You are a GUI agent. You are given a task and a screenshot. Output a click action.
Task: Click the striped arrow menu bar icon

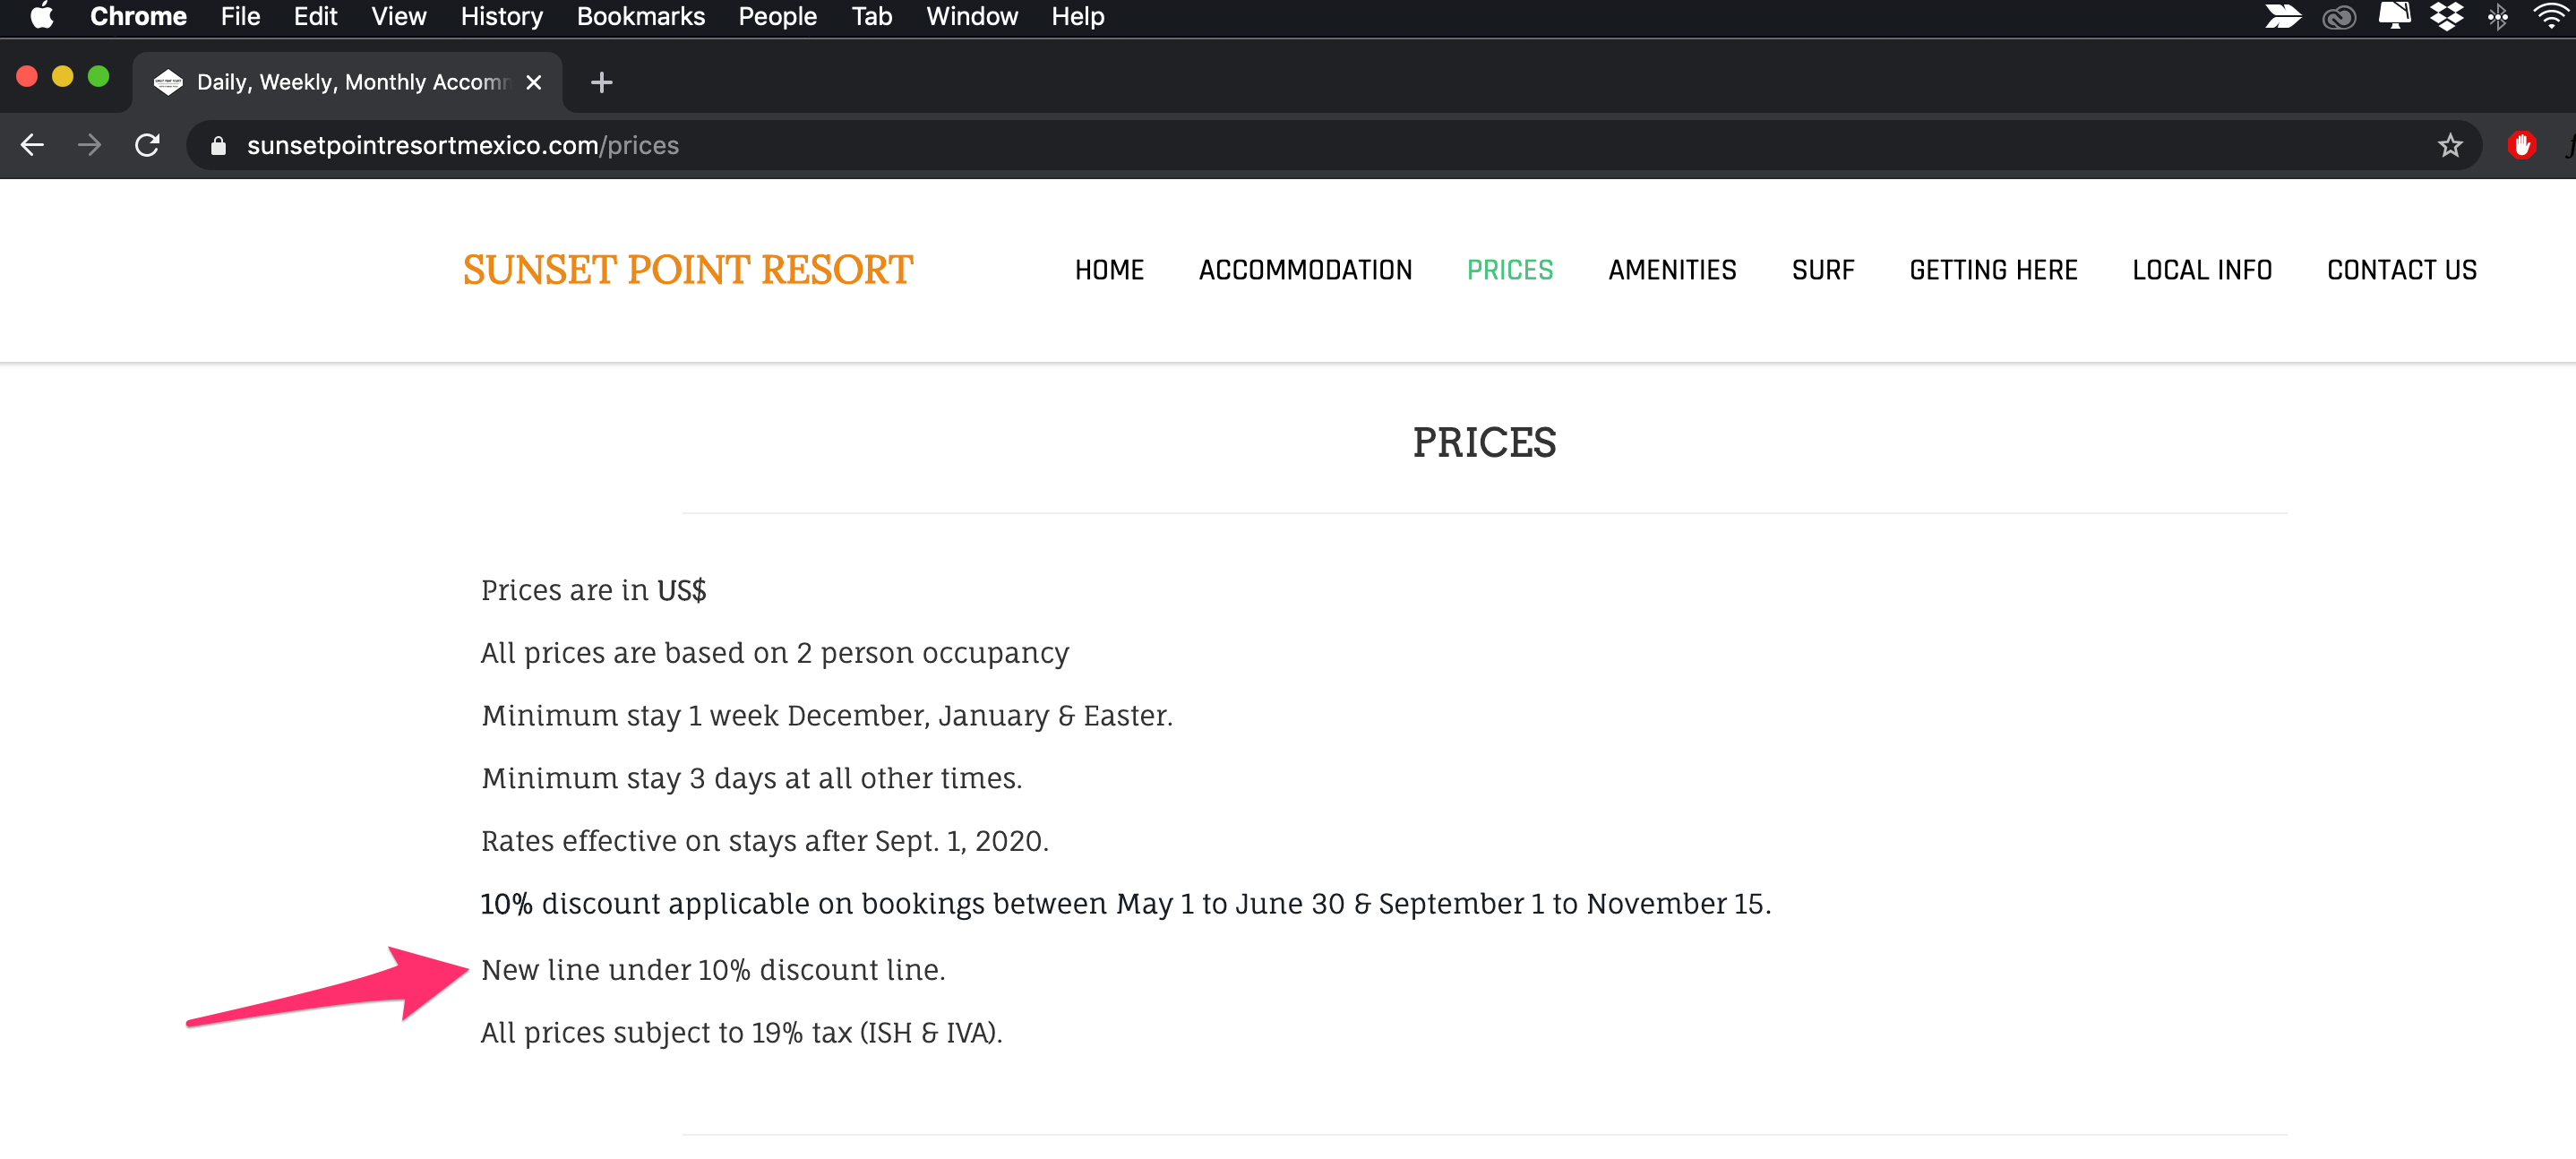pyautogui.click(x=2283, y=16)
